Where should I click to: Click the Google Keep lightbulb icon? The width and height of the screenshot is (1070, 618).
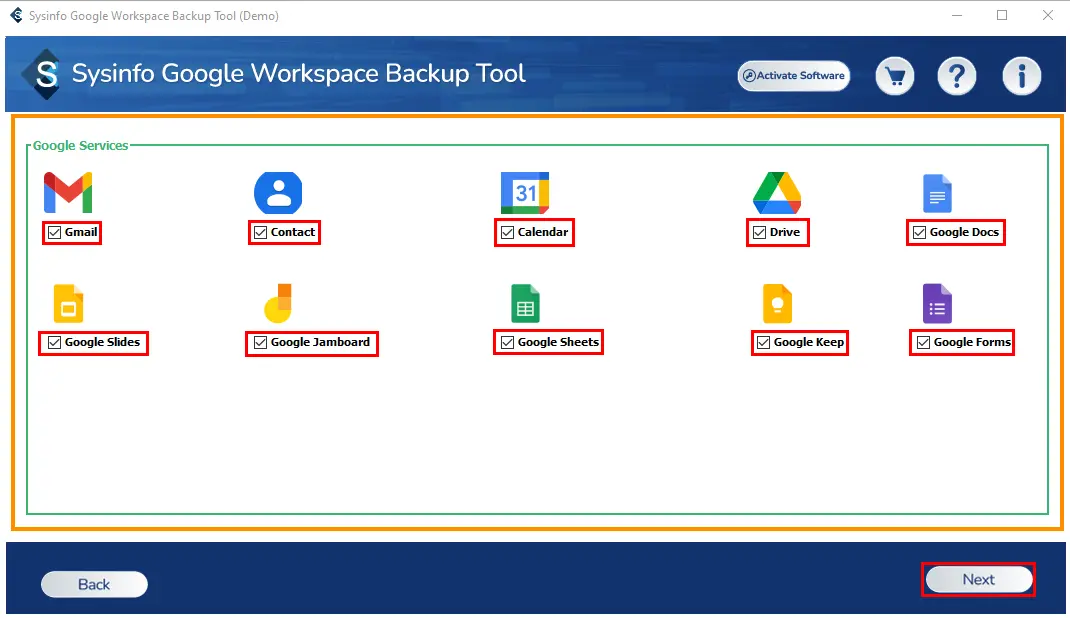[x=777, y=304]
